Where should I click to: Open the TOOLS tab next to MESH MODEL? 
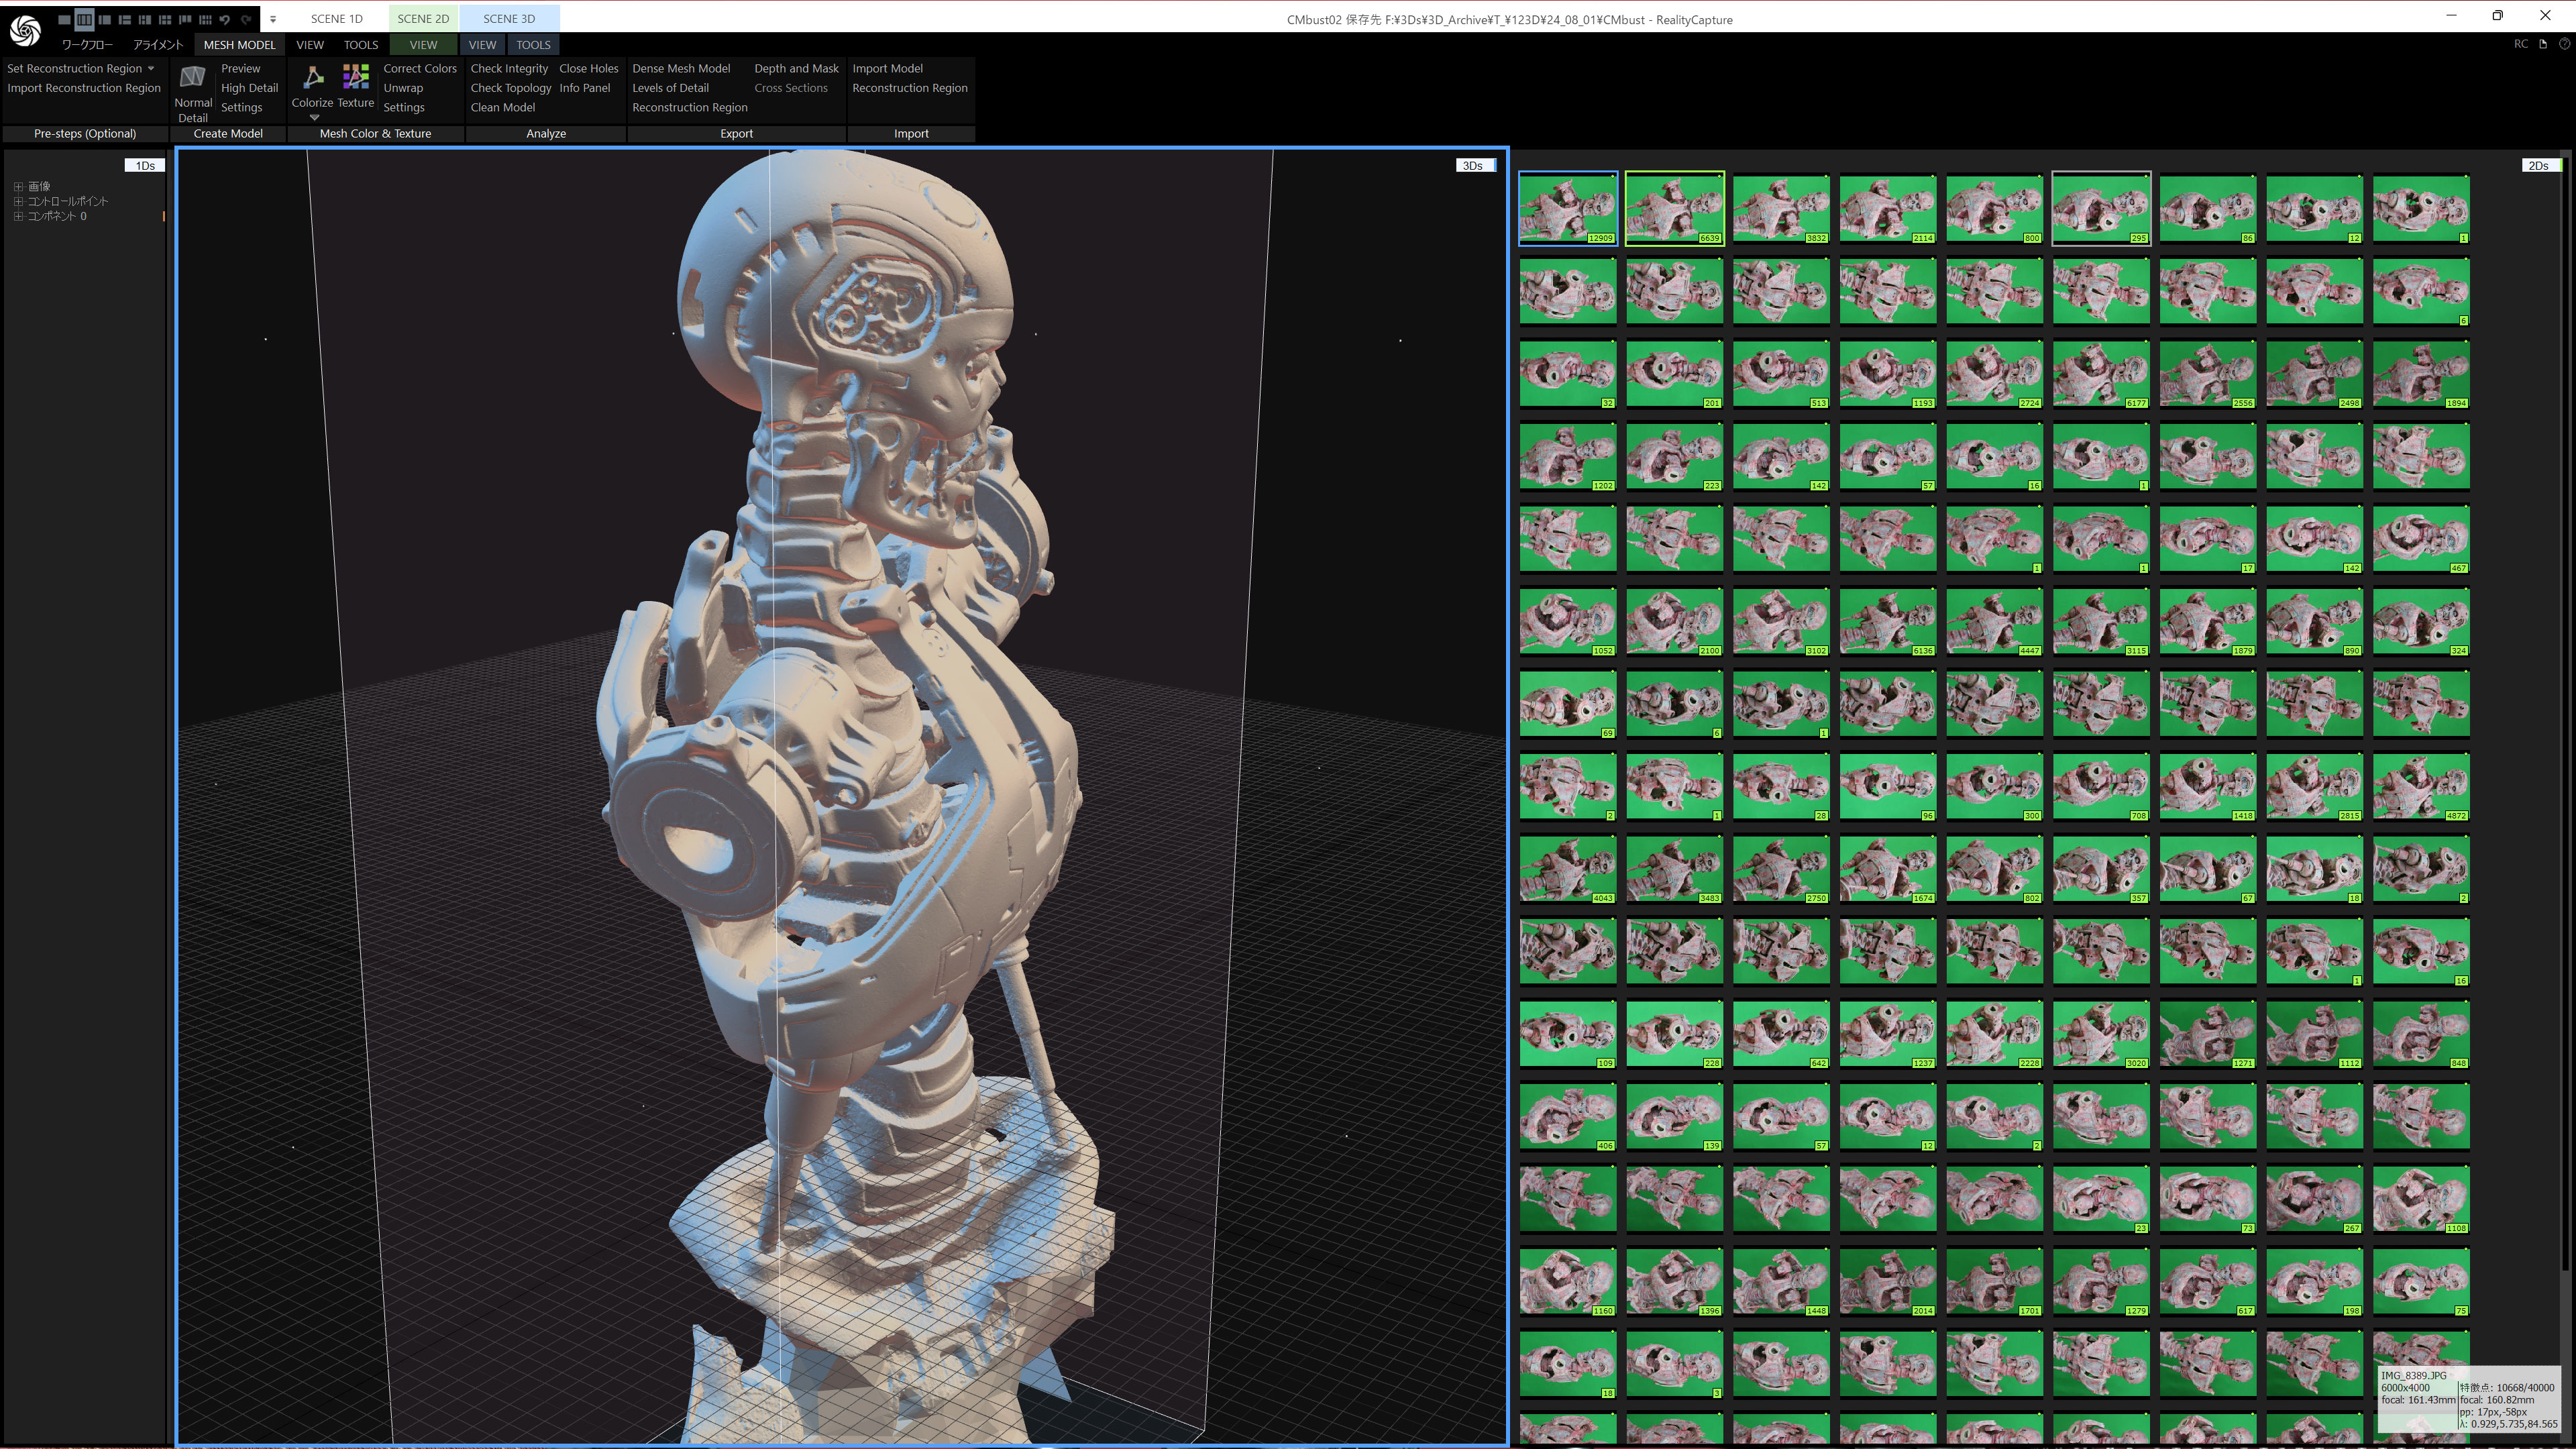tap(361, 44)
